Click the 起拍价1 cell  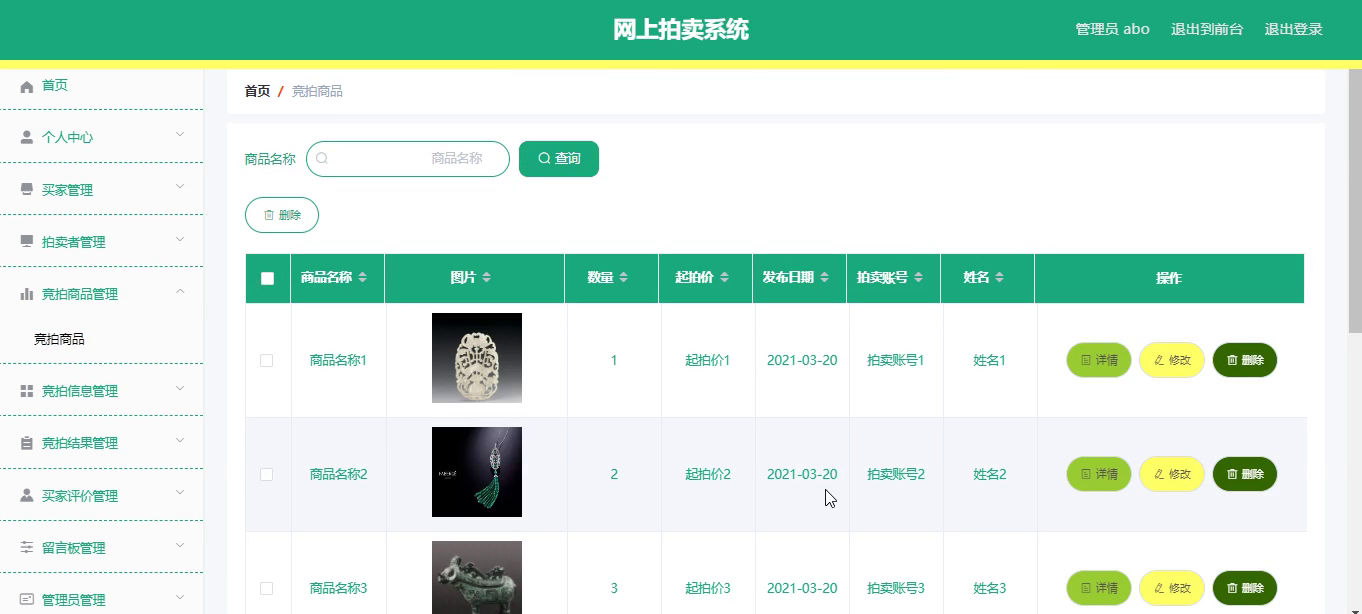pyautogui.click(x=708, y=360)
